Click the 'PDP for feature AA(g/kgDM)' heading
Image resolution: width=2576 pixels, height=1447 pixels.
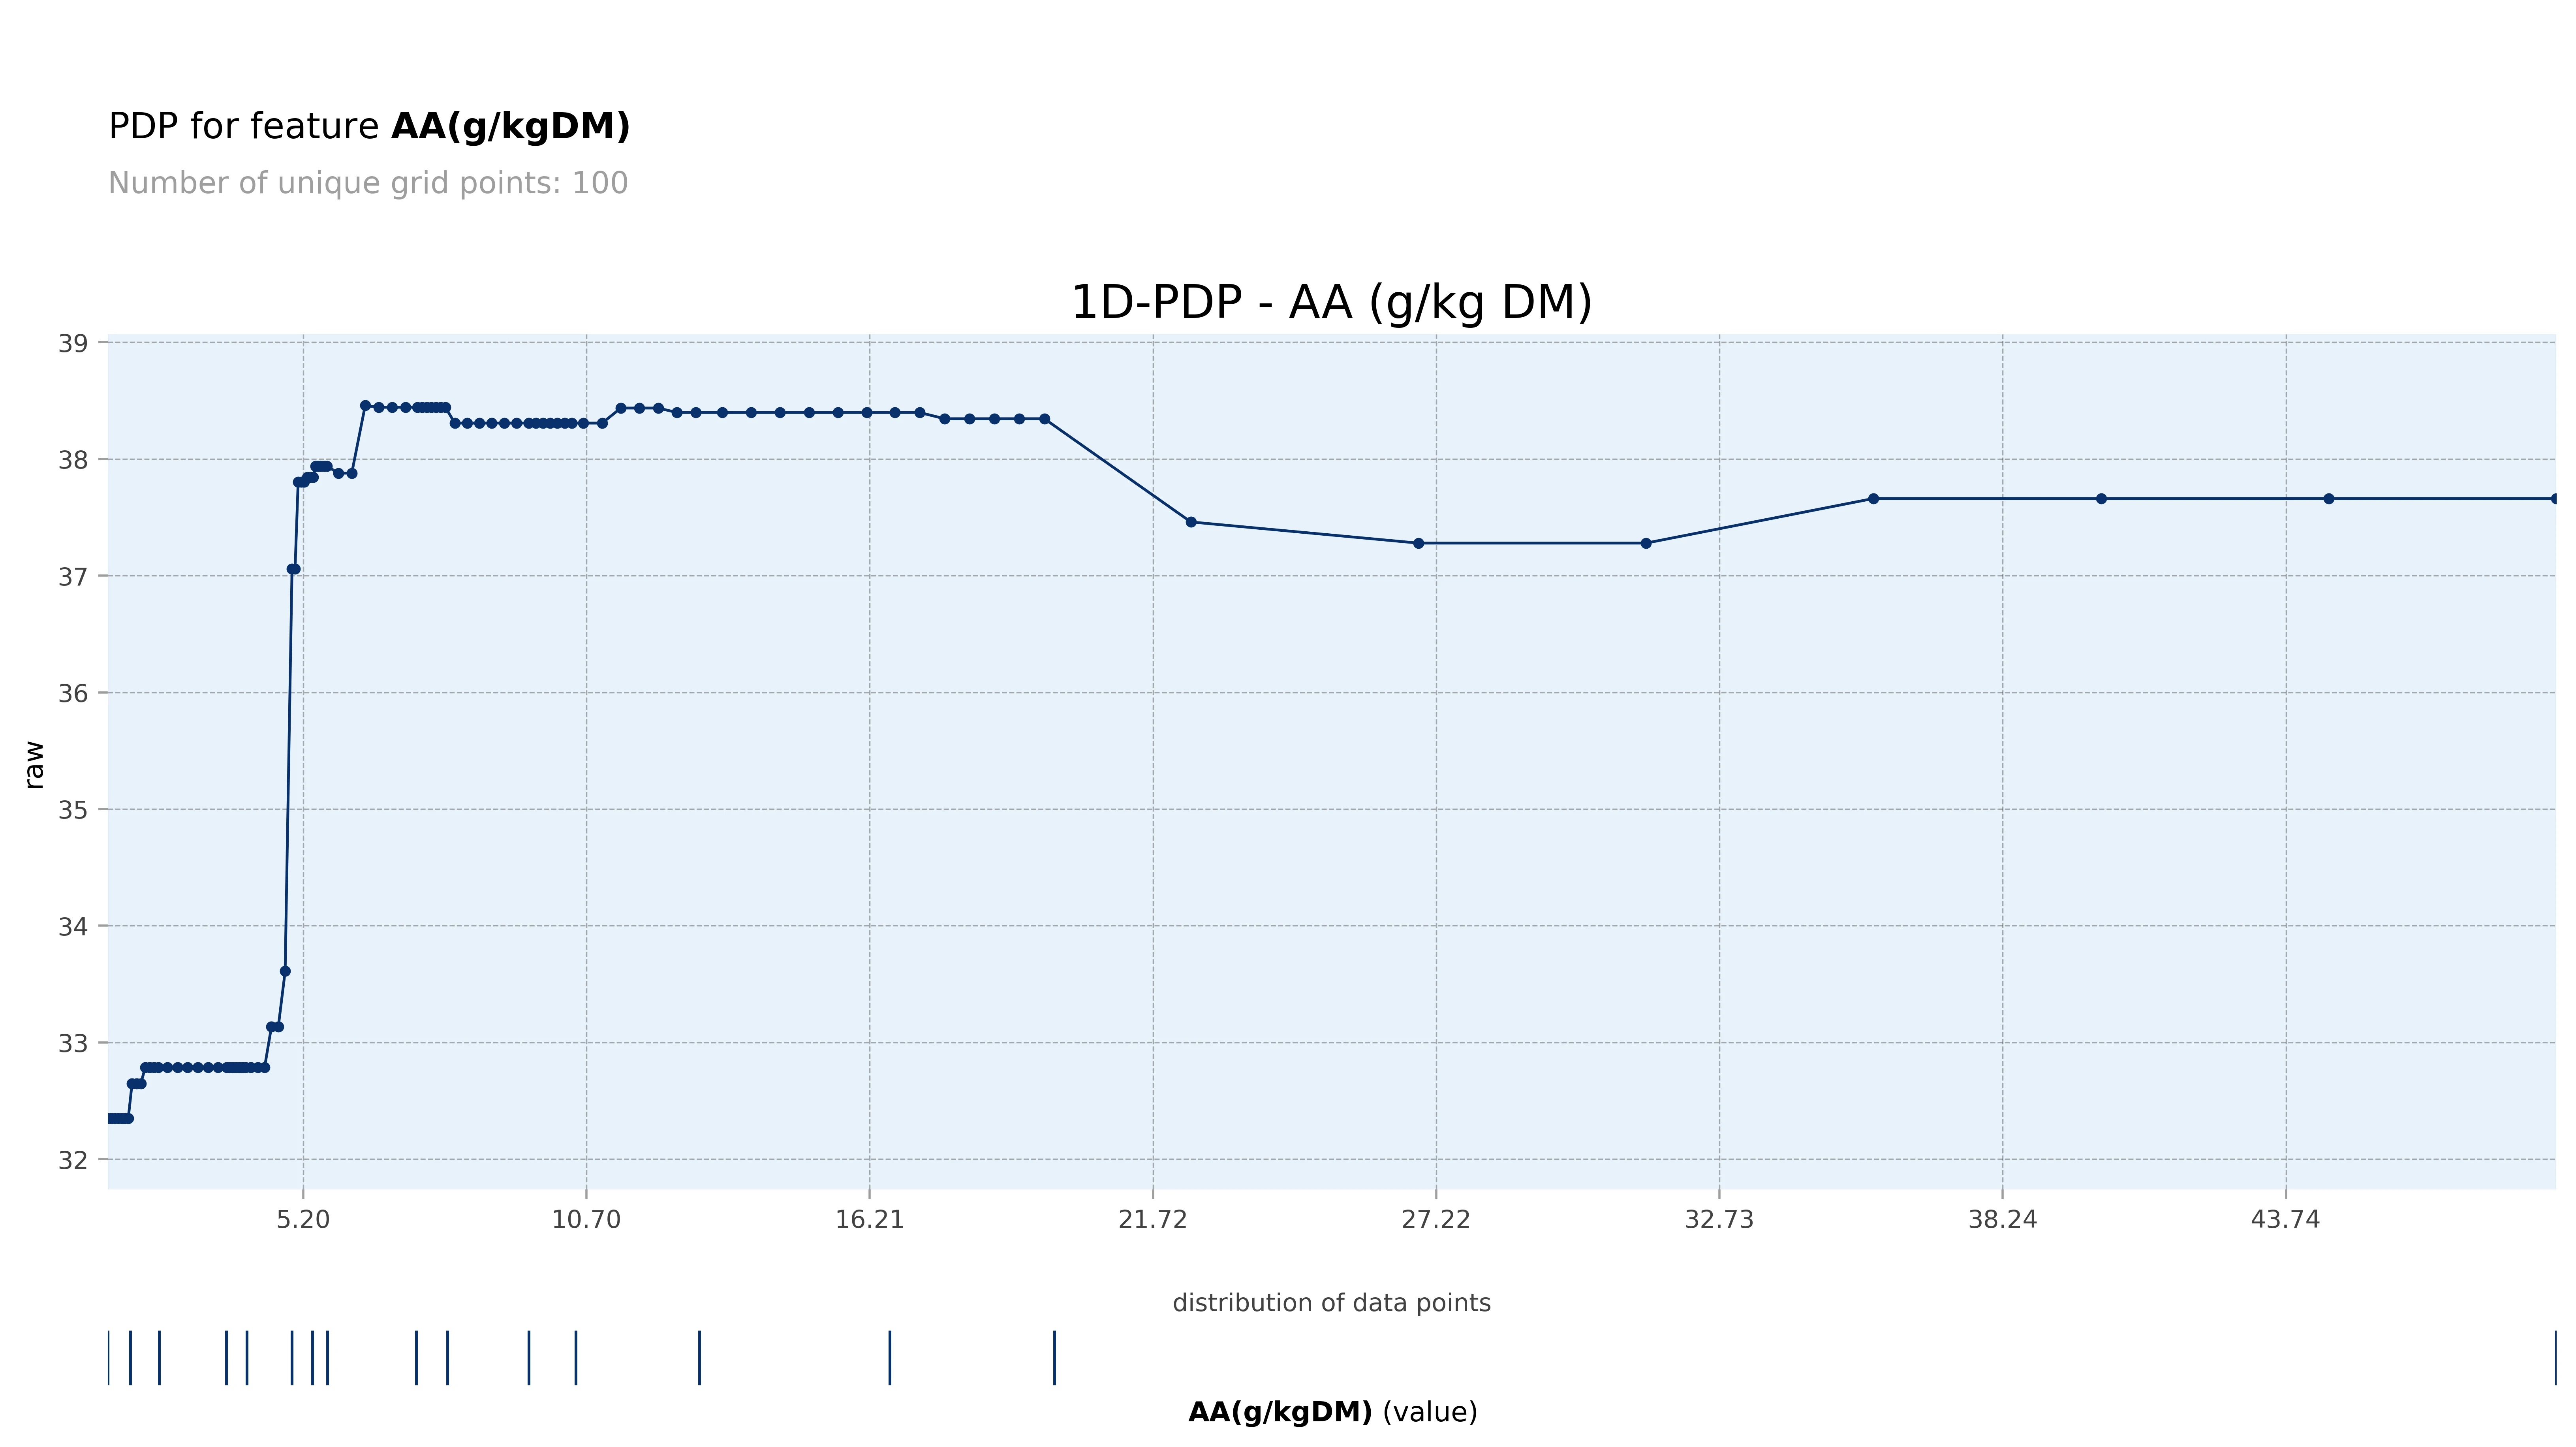[x=369, y=127]
